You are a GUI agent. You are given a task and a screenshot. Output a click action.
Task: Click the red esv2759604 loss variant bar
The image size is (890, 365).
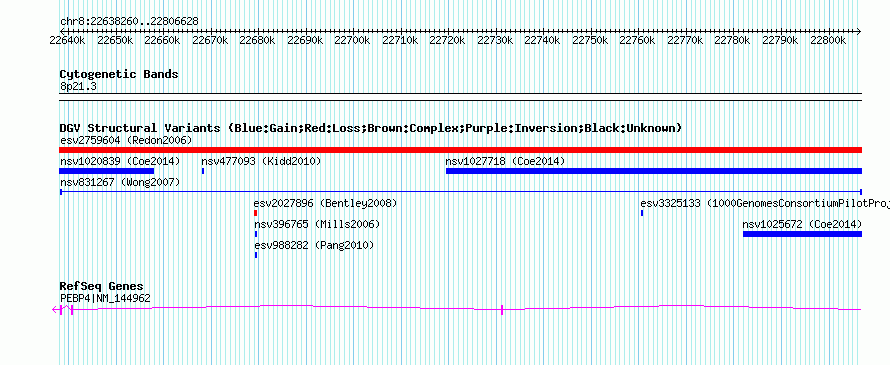460,150
